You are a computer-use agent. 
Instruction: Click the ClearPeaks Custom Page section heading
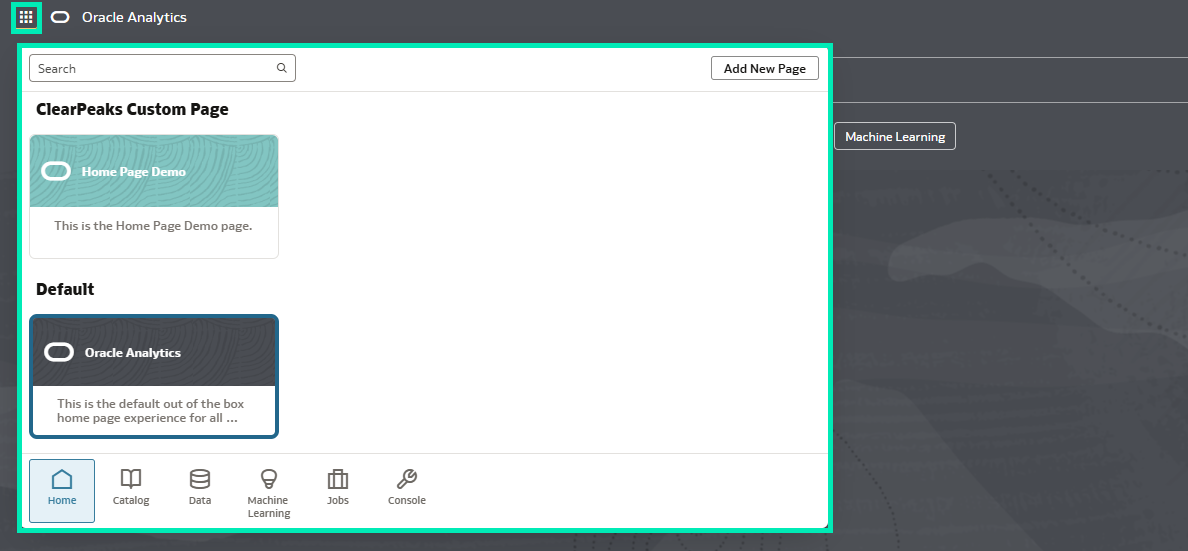tap(132, 110)
